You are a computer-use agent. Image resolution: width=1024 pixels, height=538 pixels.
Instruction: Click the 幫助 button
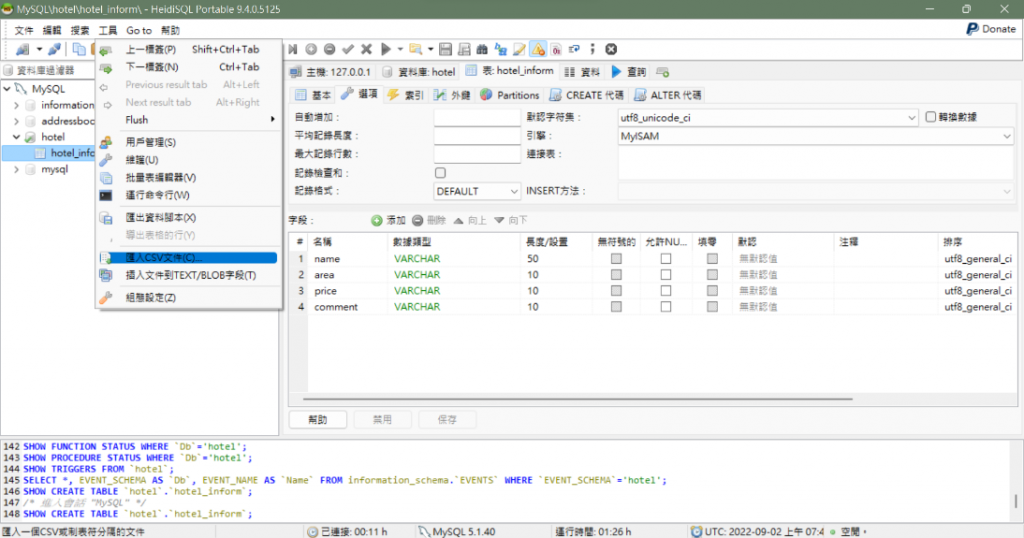pyautogui.click(x=318, y=420)
